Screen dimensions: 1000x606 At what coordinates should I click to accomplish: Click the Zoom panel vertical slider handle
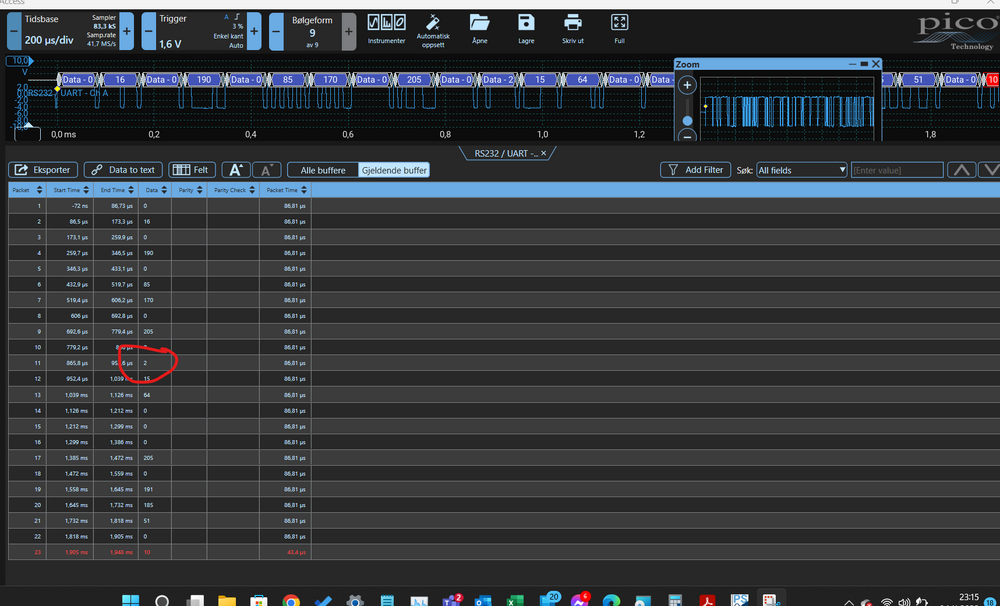[687, 121]
